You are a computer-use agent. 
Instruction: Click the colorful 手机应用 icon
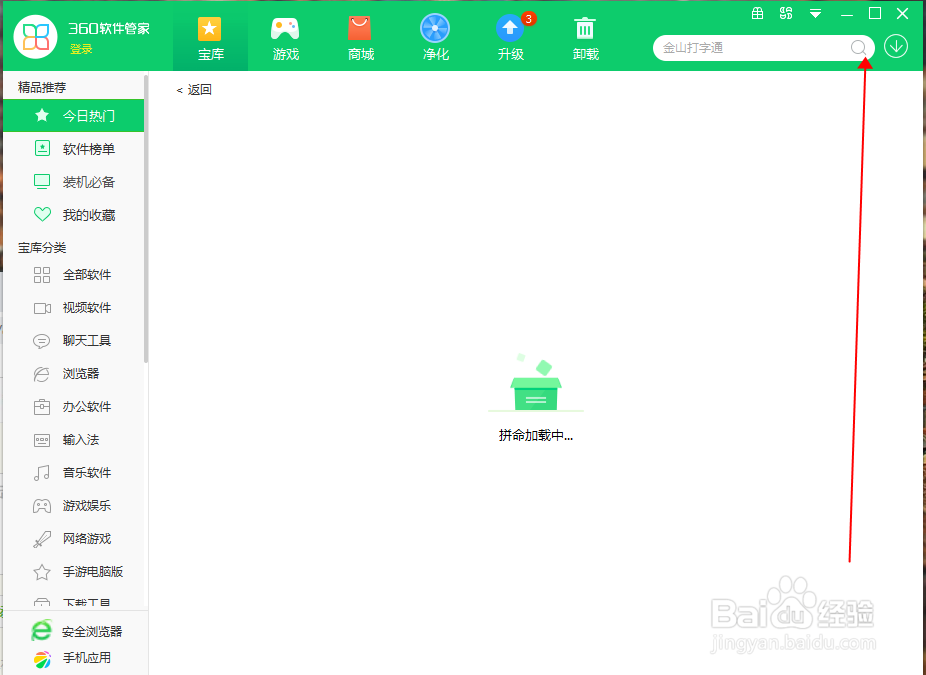(x=42, y=659)
